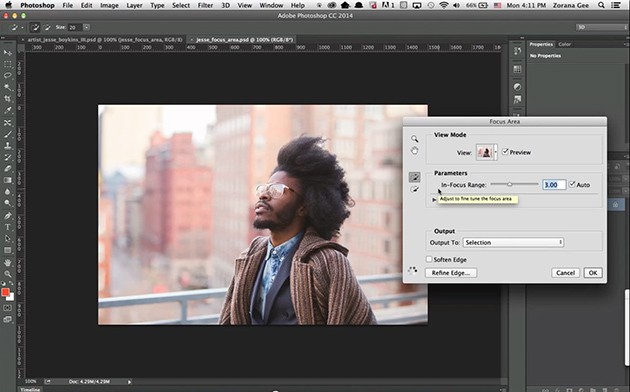The width and height of the screenshot is (630, 392).
Task: Click the Refine Edge button
Action: [451, 273]
